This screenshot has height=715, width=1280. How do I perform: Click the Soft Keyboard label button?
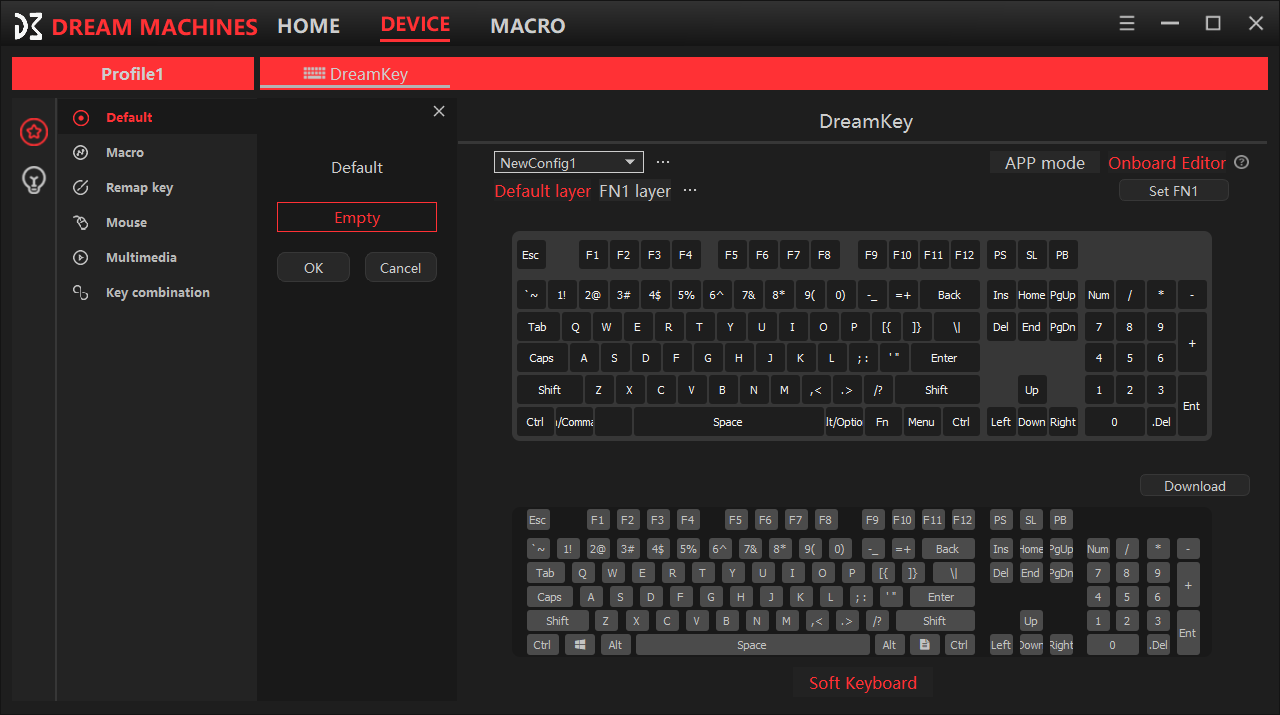(x=863, y=683)
